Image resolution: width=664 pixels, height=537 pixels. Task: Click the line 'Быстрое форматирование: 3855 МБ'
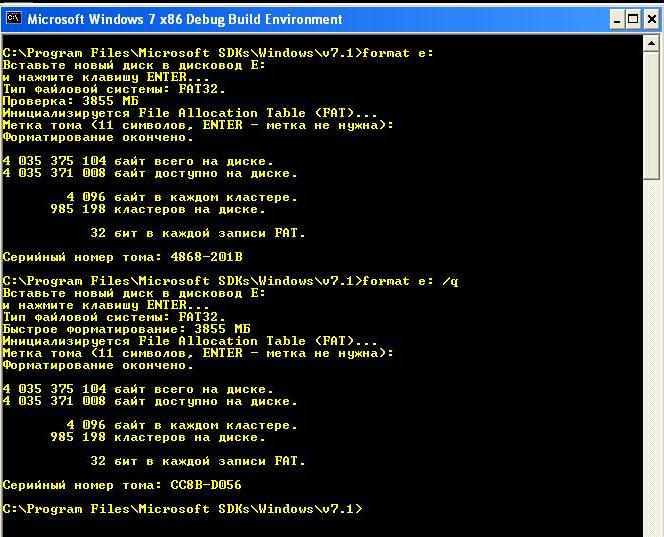tap(127, 329)
